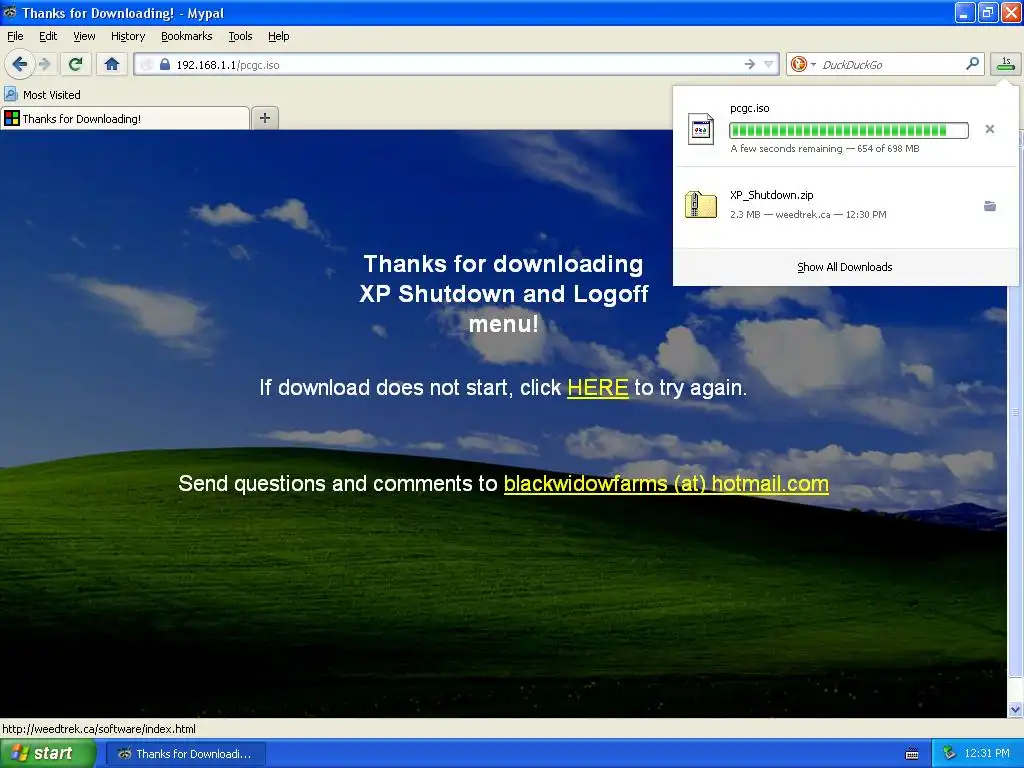Click the 'Thanks for downloading' page heading

[504, 294]
